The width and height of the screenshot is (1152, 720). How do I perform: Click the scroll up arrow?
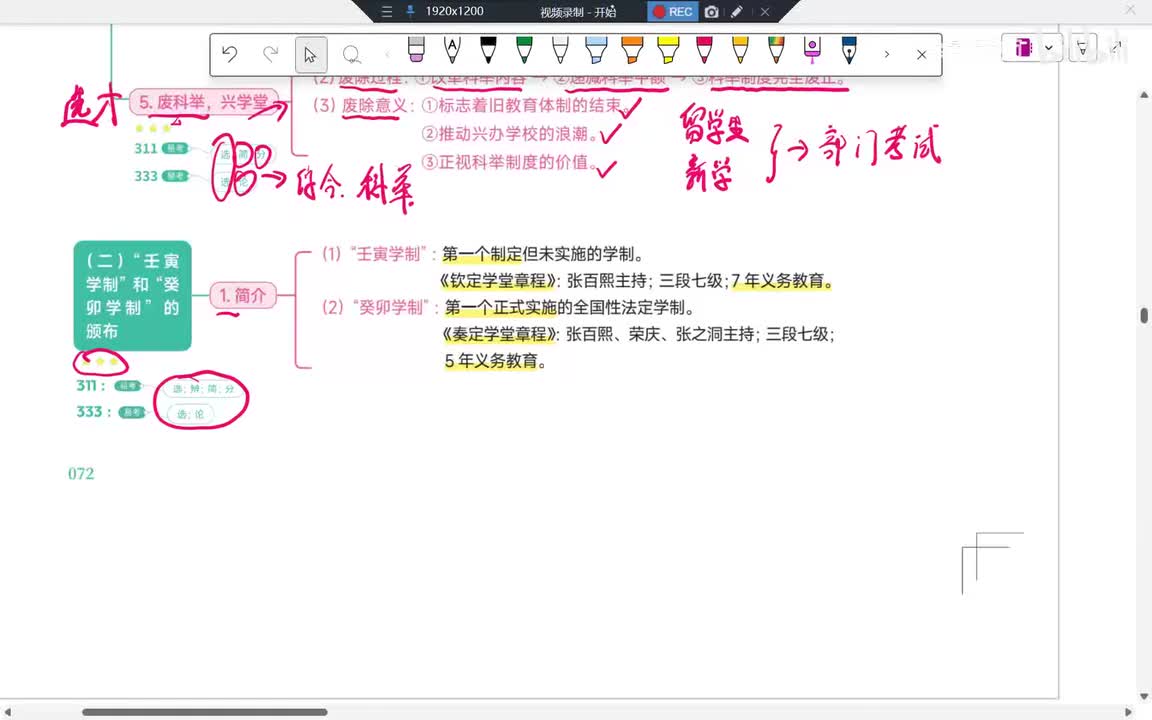[1144, 95]
